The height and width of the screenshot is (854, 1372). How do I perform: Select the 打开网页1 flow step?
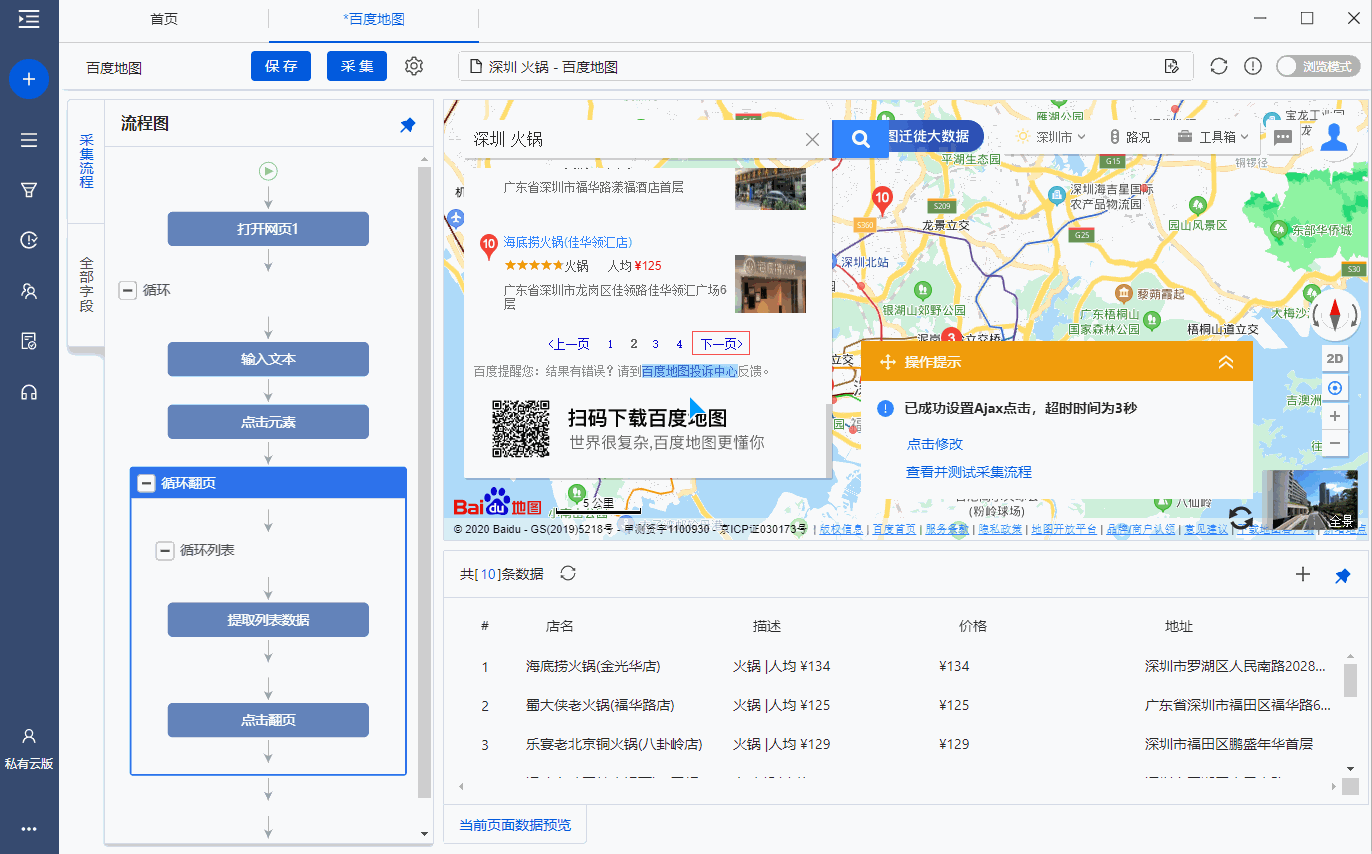click(x=268, y=229)
